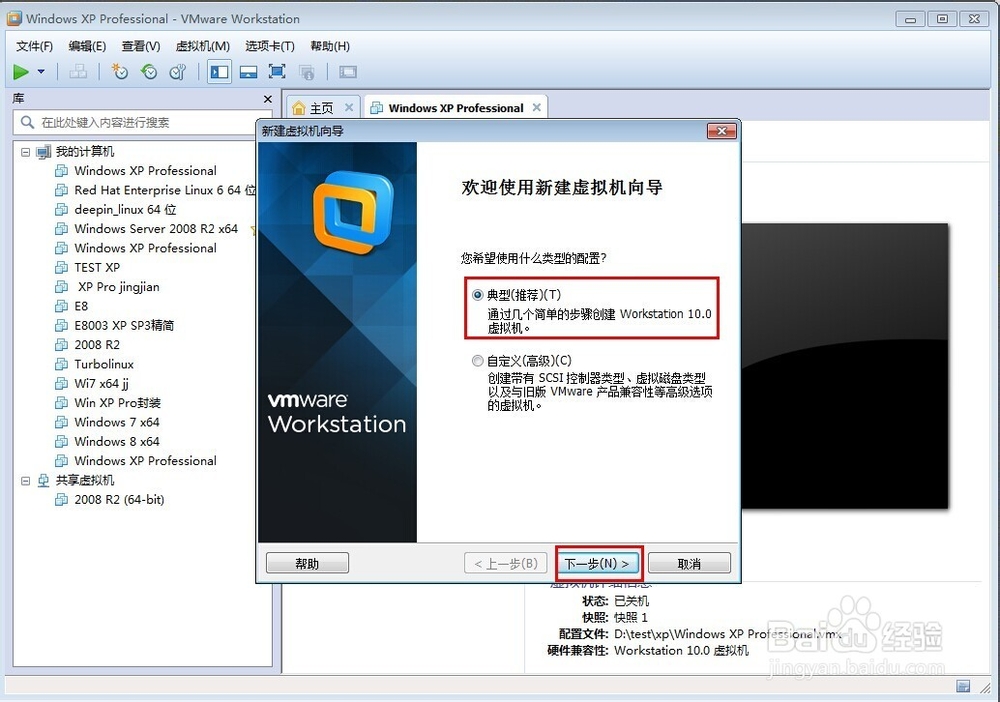
Task: Close the 新建虚拟机向导 dialog
Action: (721, 131)
